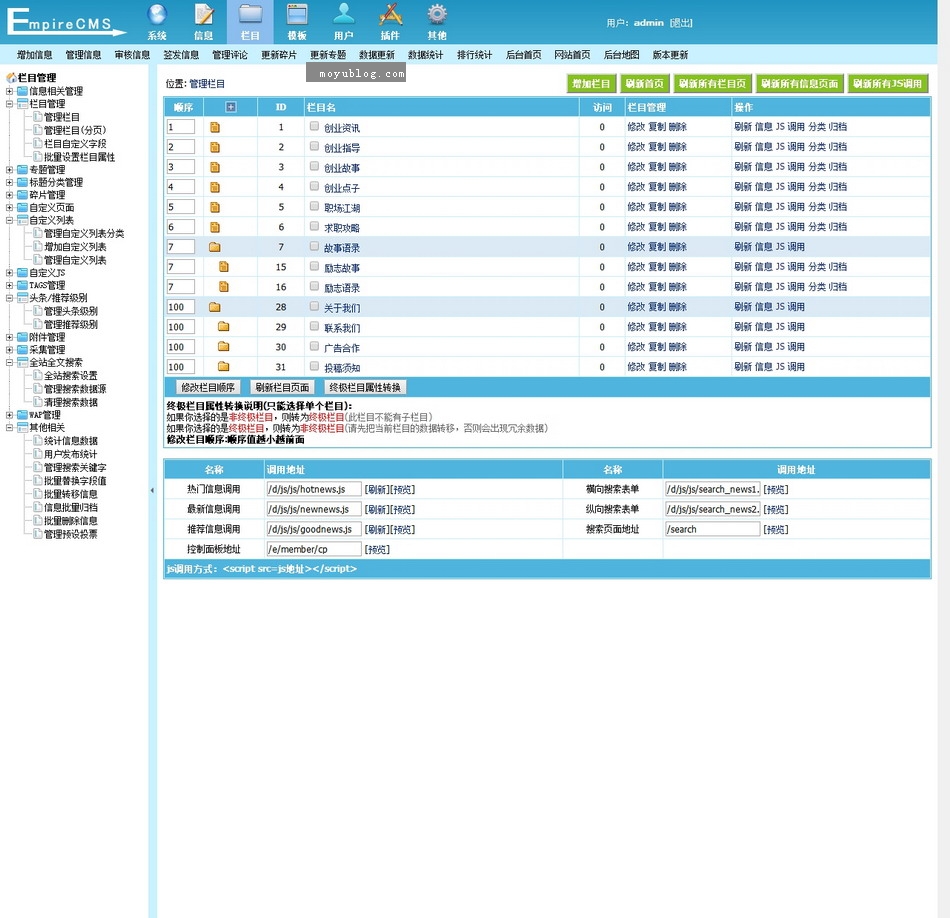Open the 其他 gear icon
Screen dimensions: 950x918
pyautogui.click(x=437, y=14)
